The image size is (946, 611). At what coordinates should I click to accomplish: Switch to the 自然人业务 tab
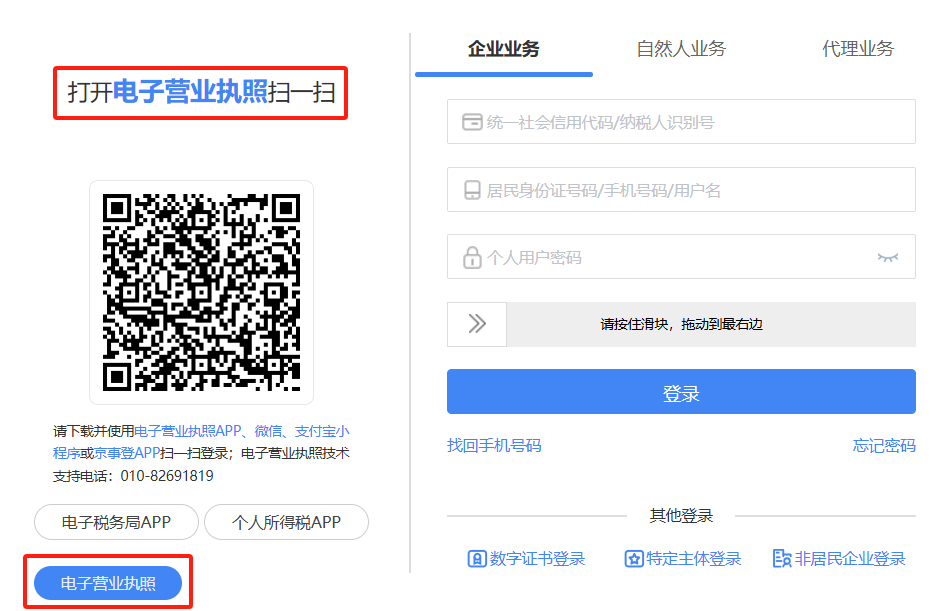coord(681,49)
